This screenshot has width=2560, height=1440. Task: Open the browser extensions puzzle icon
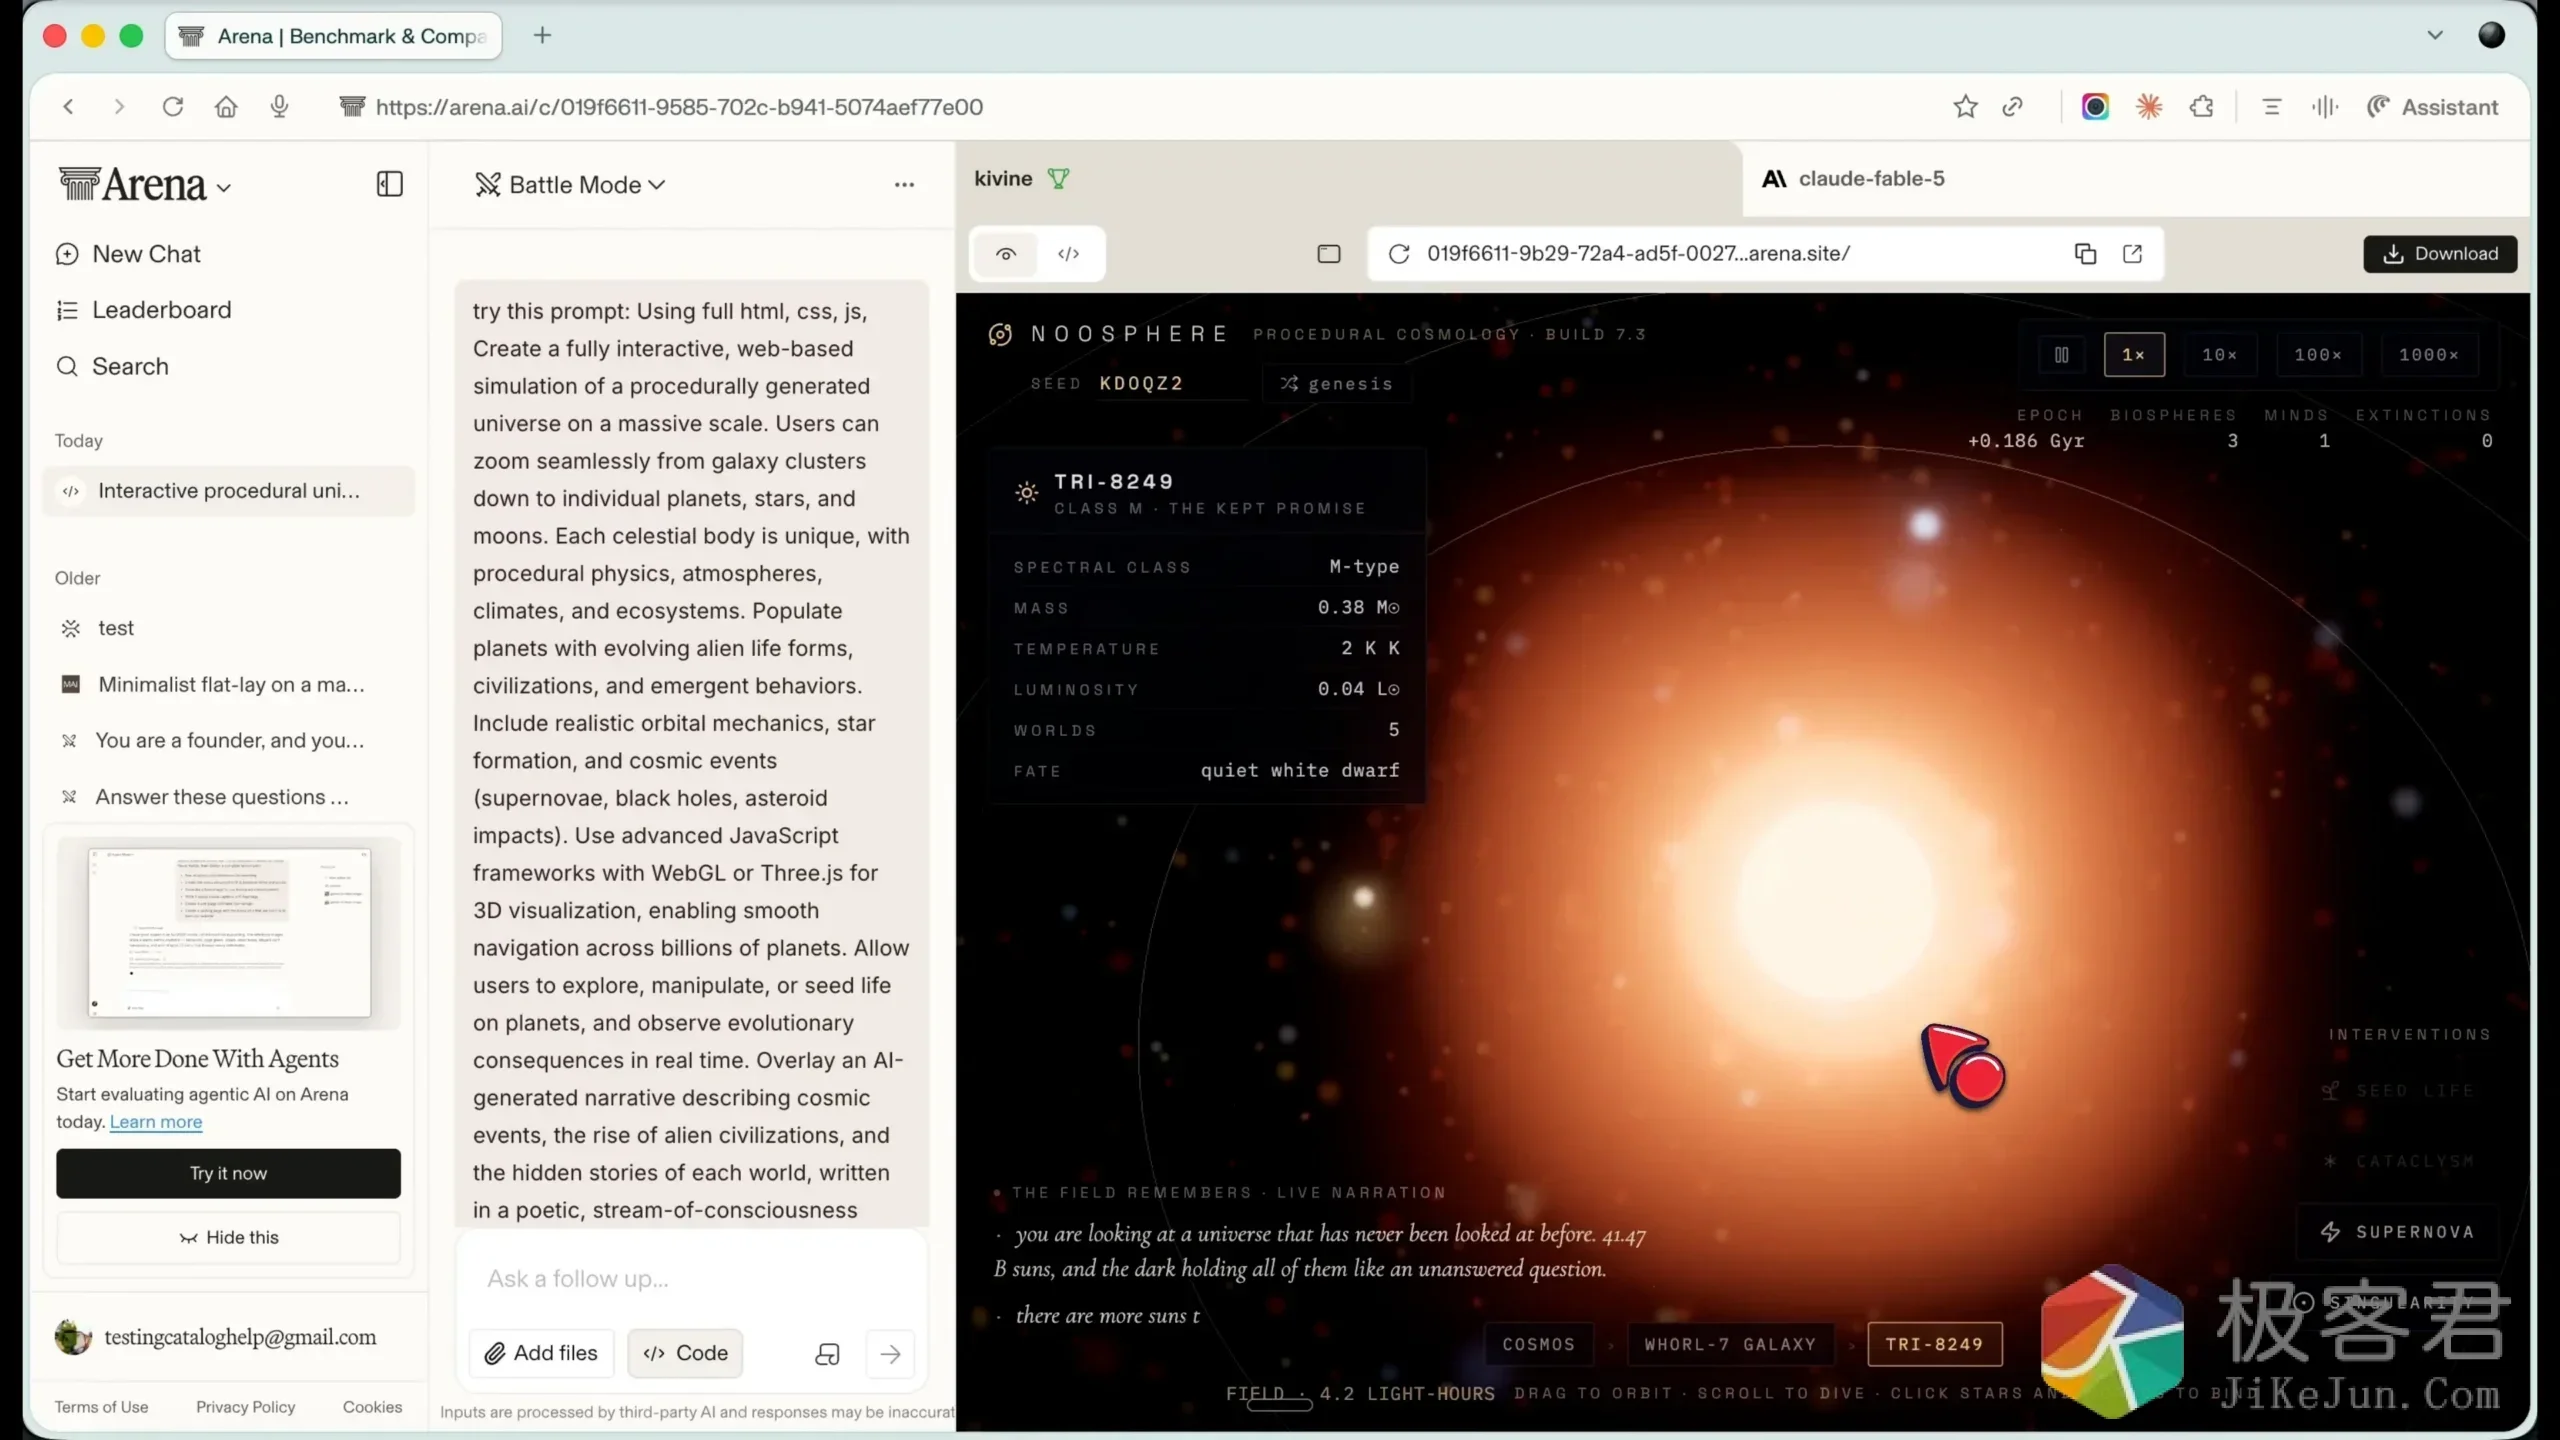(x=2201, y=107)
